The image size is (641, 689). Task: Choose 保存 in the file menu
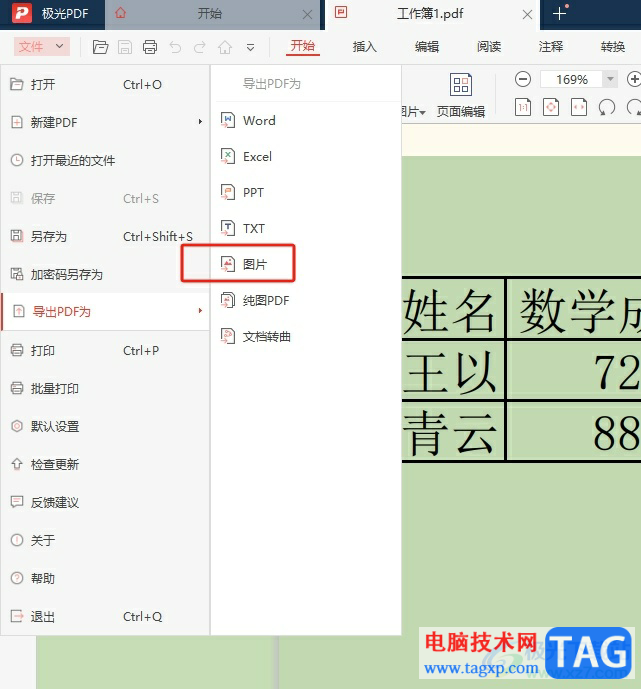(x=105, y=199)
